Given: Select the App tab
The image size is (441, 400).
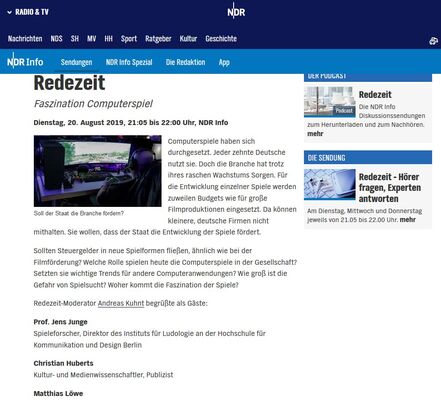Looking at the screenshot, I should point(224,62).
